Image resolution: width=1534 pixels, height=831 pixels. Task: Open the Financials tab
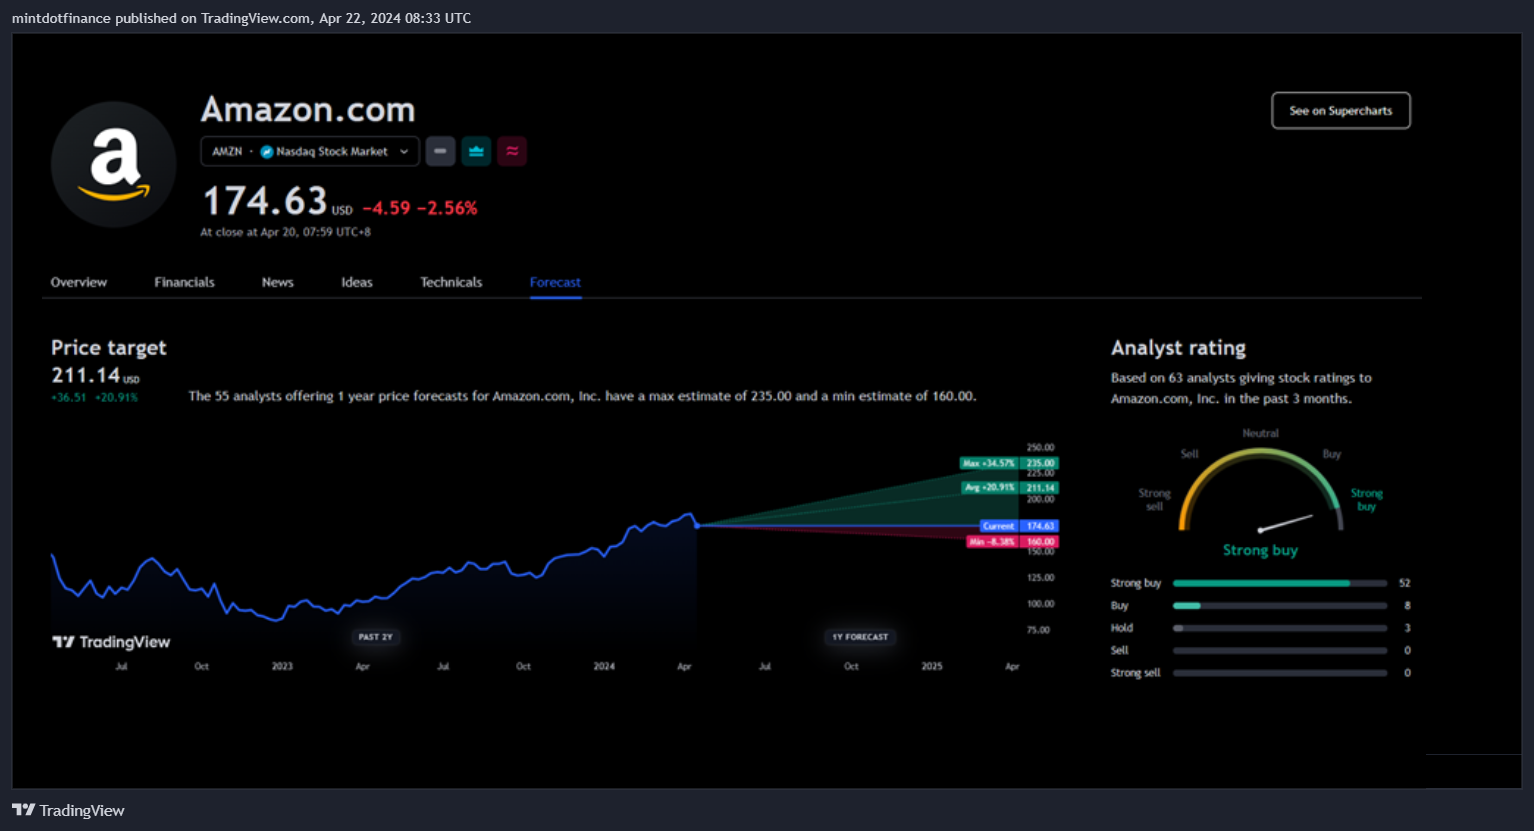[184, 282]
